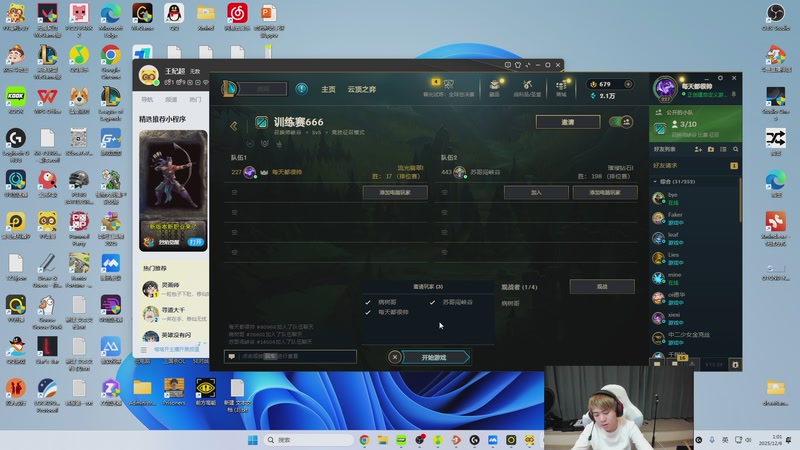The image size is (800, 450).
Task: Click the list view icon in 好友列表
Action: [723, 149]
